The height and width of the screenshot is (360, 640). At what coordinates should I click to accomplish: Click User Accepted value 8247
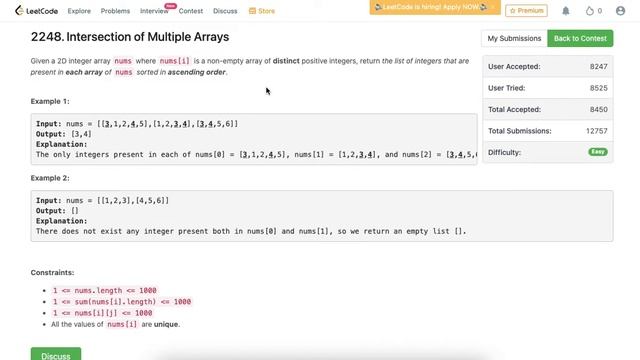[x=598, y=67]
